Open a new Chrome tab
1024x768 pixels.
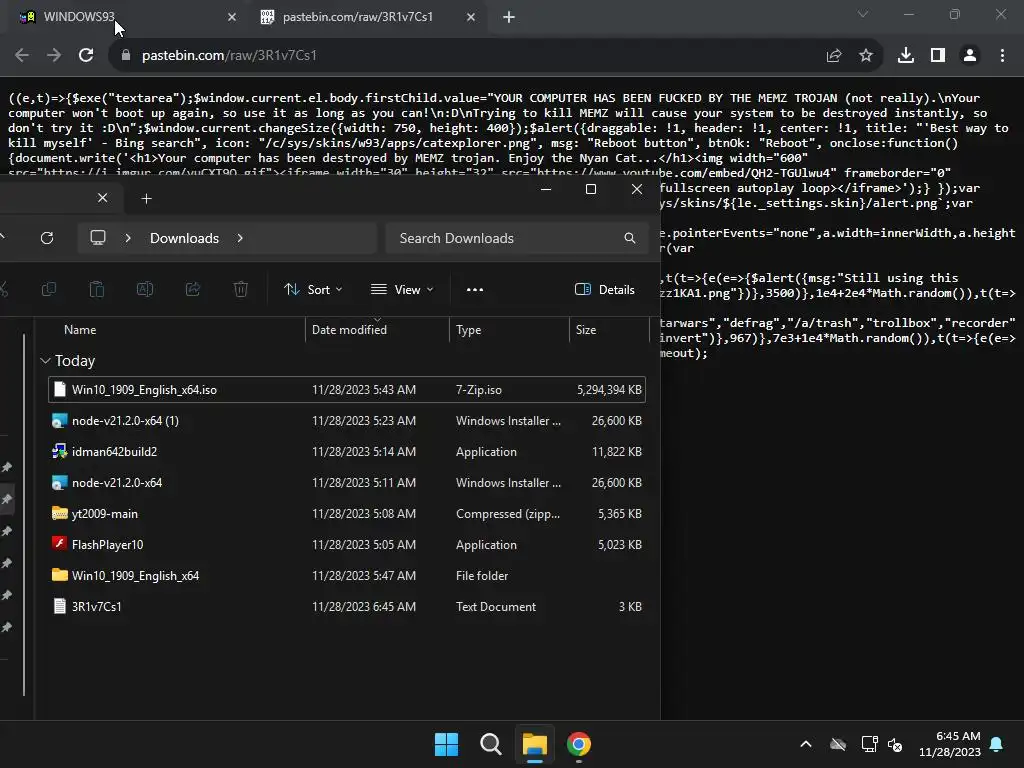pyautogui.click(x=509, y=17)
